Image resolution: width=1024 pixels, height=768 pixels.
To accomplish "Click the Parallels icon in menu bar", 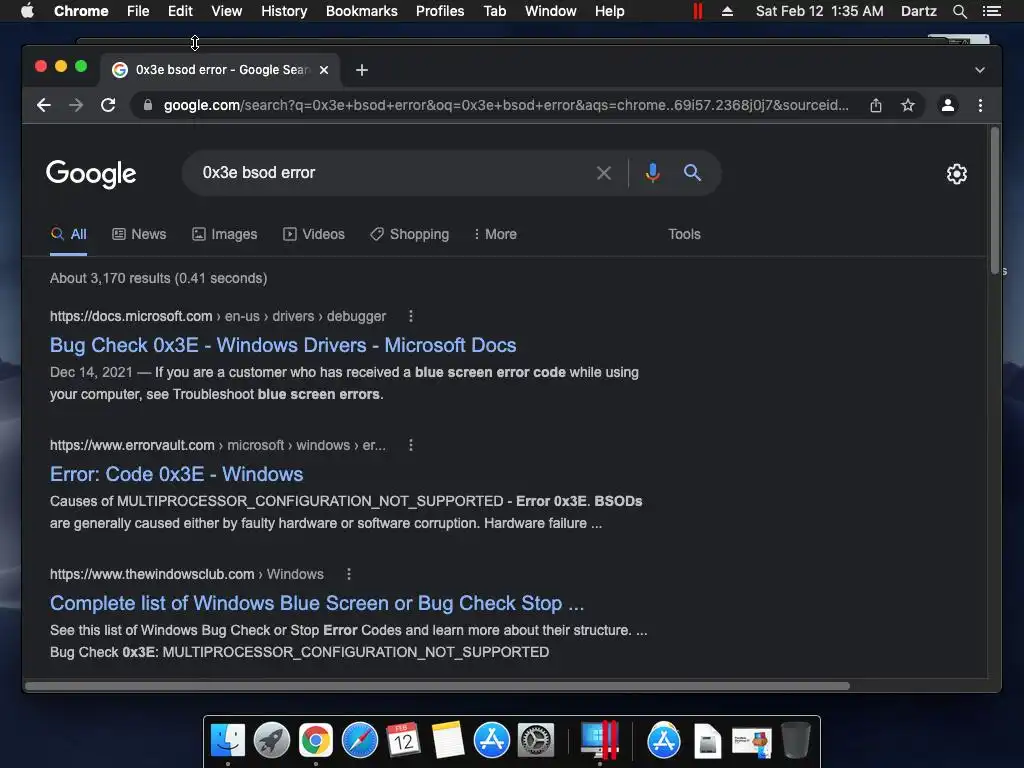I will click(x=697, y=11).
